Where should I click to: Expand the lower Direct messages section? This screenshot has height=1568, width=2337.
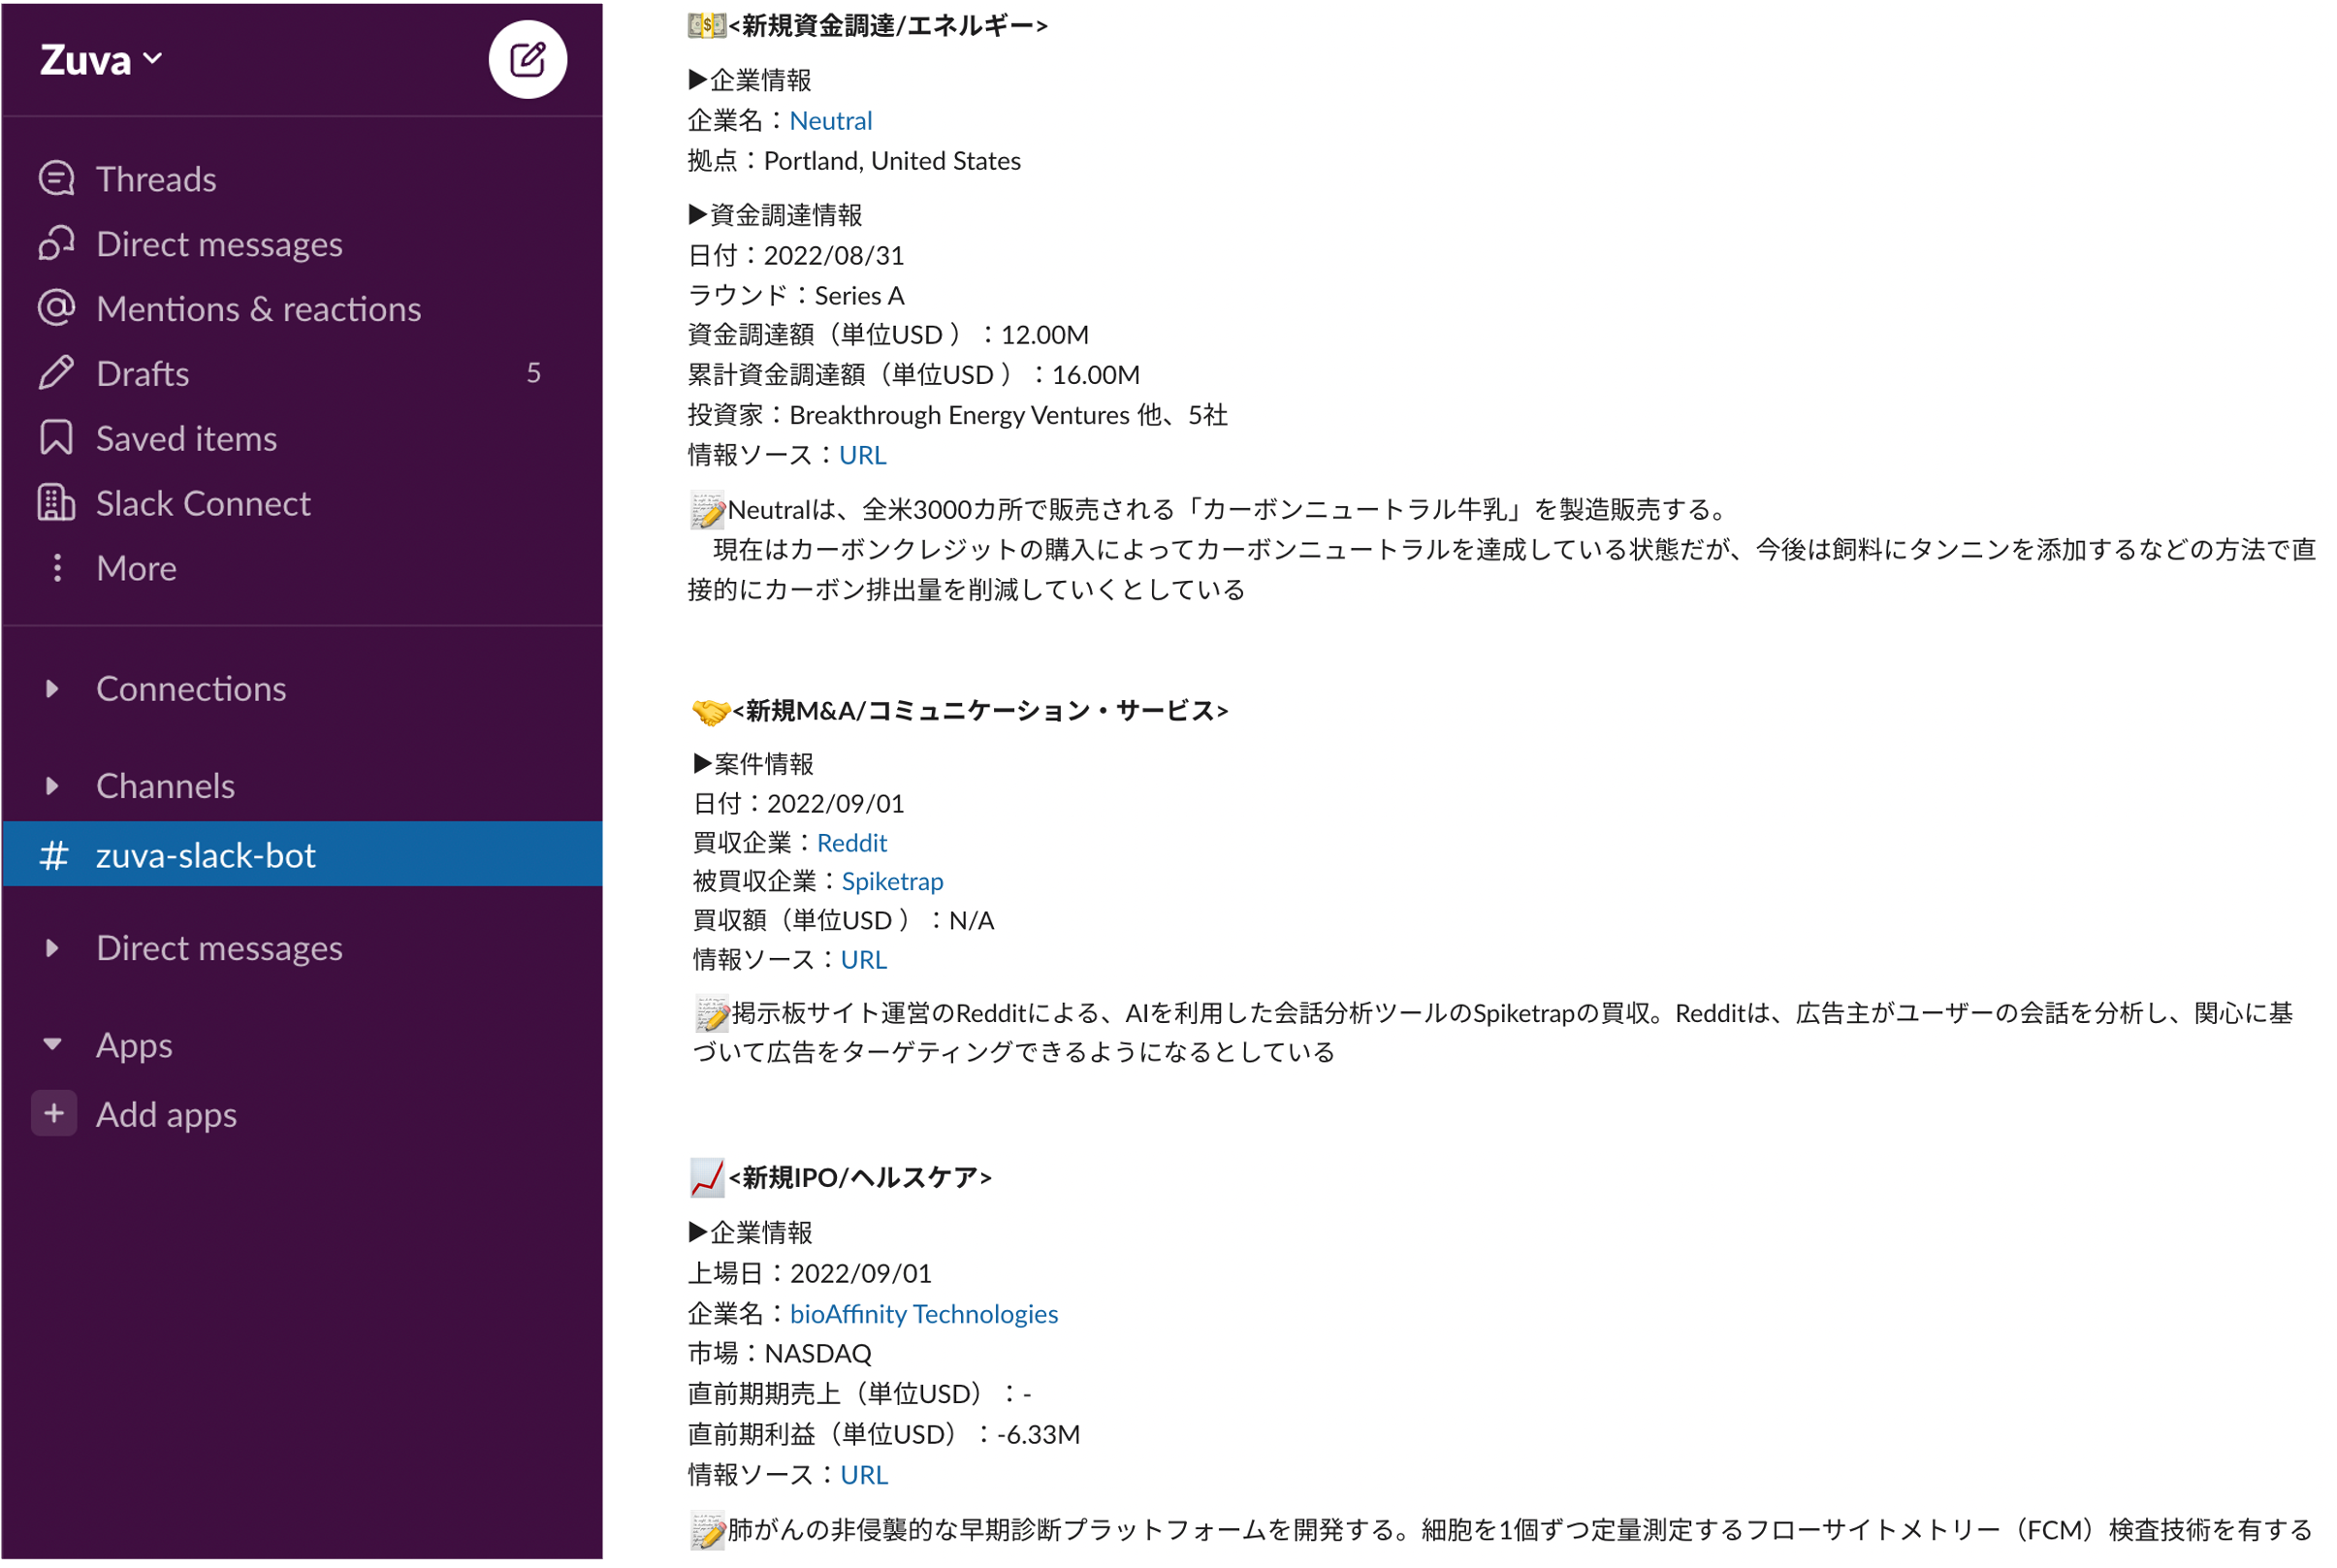pos(52,948)
